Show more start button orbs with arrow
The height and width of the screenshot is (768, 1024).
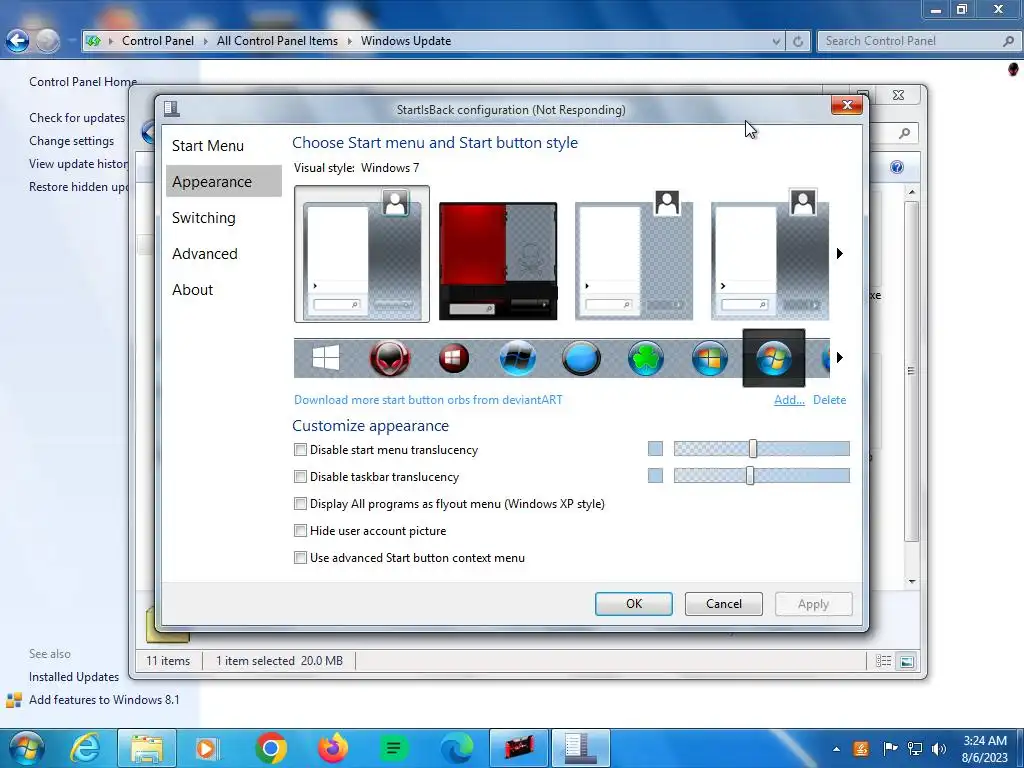click(x=840, y=357)
